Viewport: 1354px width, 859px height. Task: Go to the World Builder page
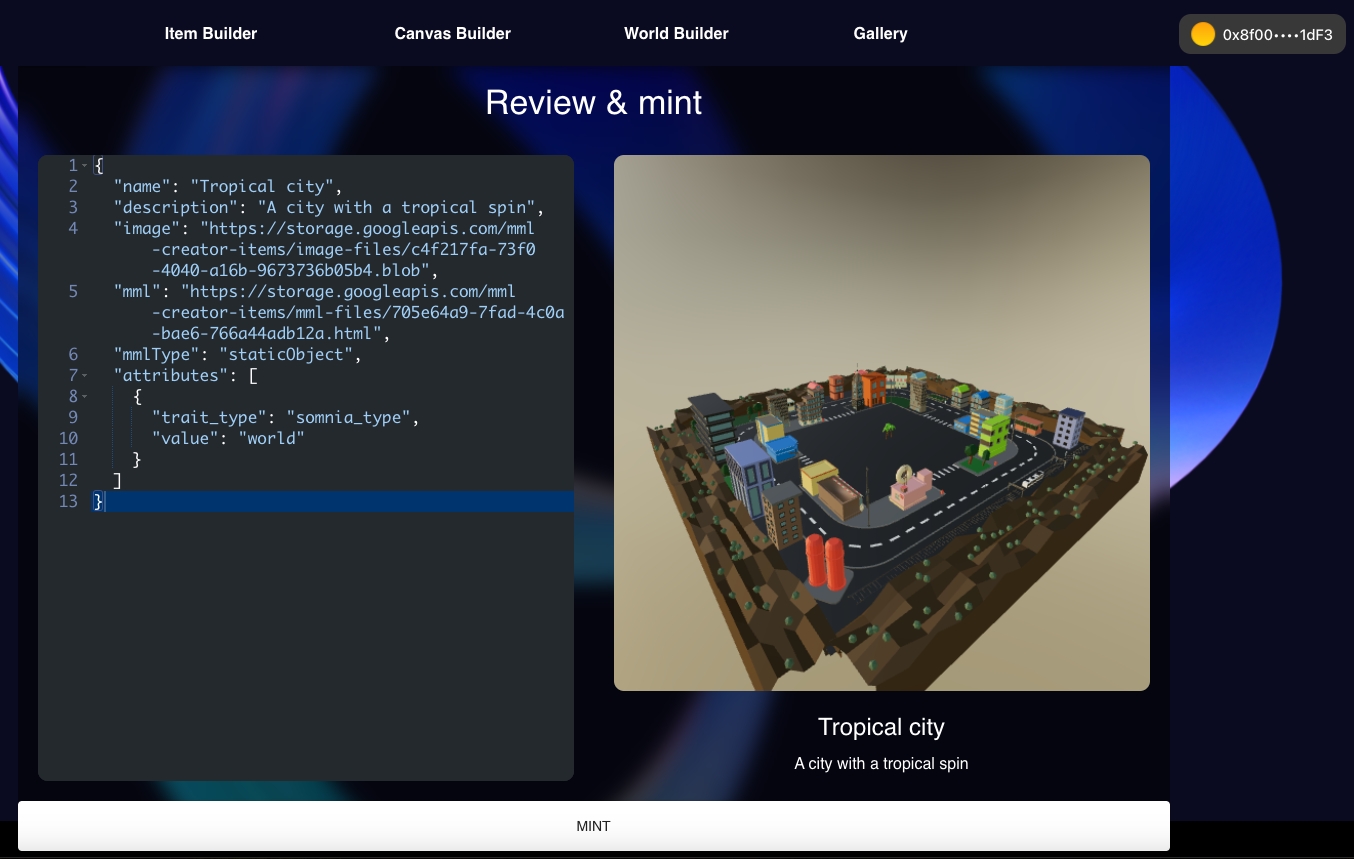pyautogui.click(x=676, y=34)
